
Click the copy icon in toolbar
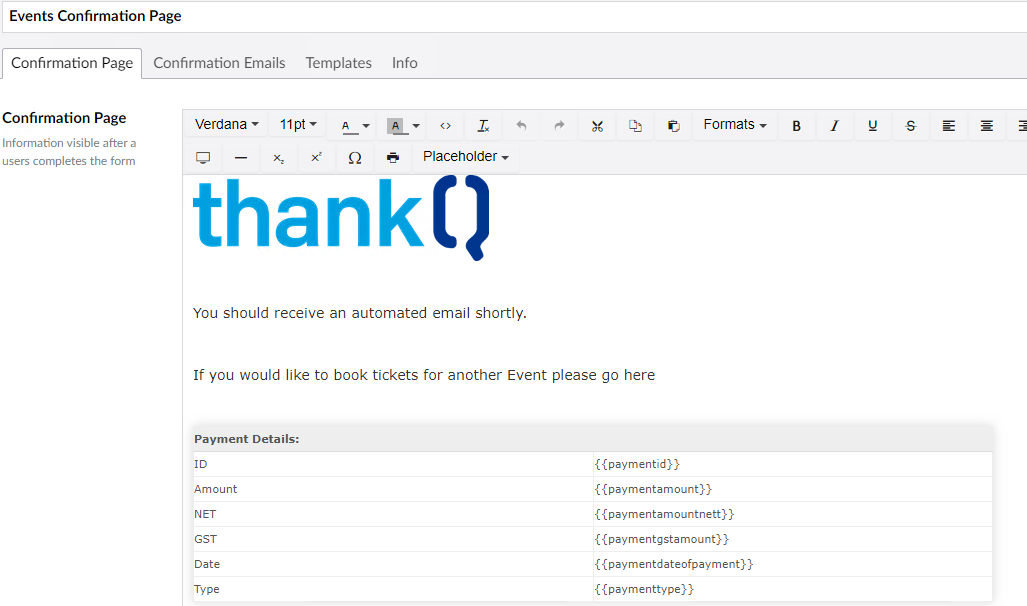click(635, 126)
